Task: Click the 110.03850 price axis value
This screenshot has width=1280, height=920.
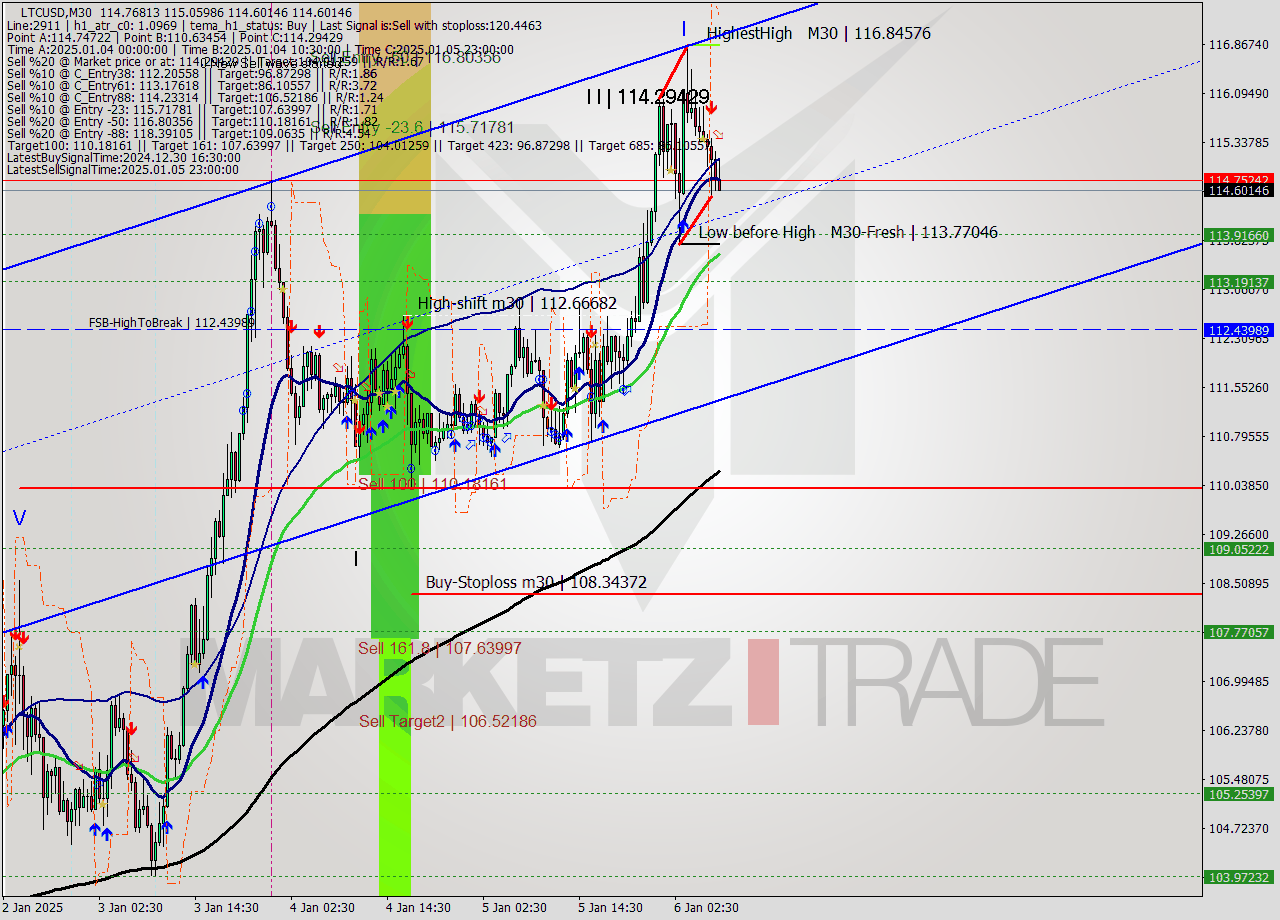Action: (1239, 486)
